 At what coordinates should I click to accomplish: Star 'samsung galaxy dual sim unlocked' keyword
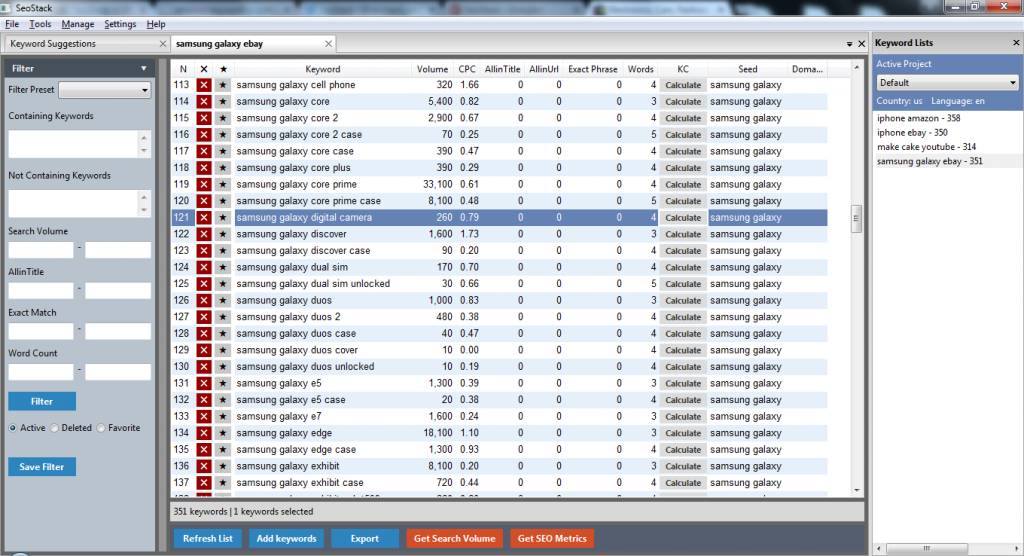click(x=223, y=284)
